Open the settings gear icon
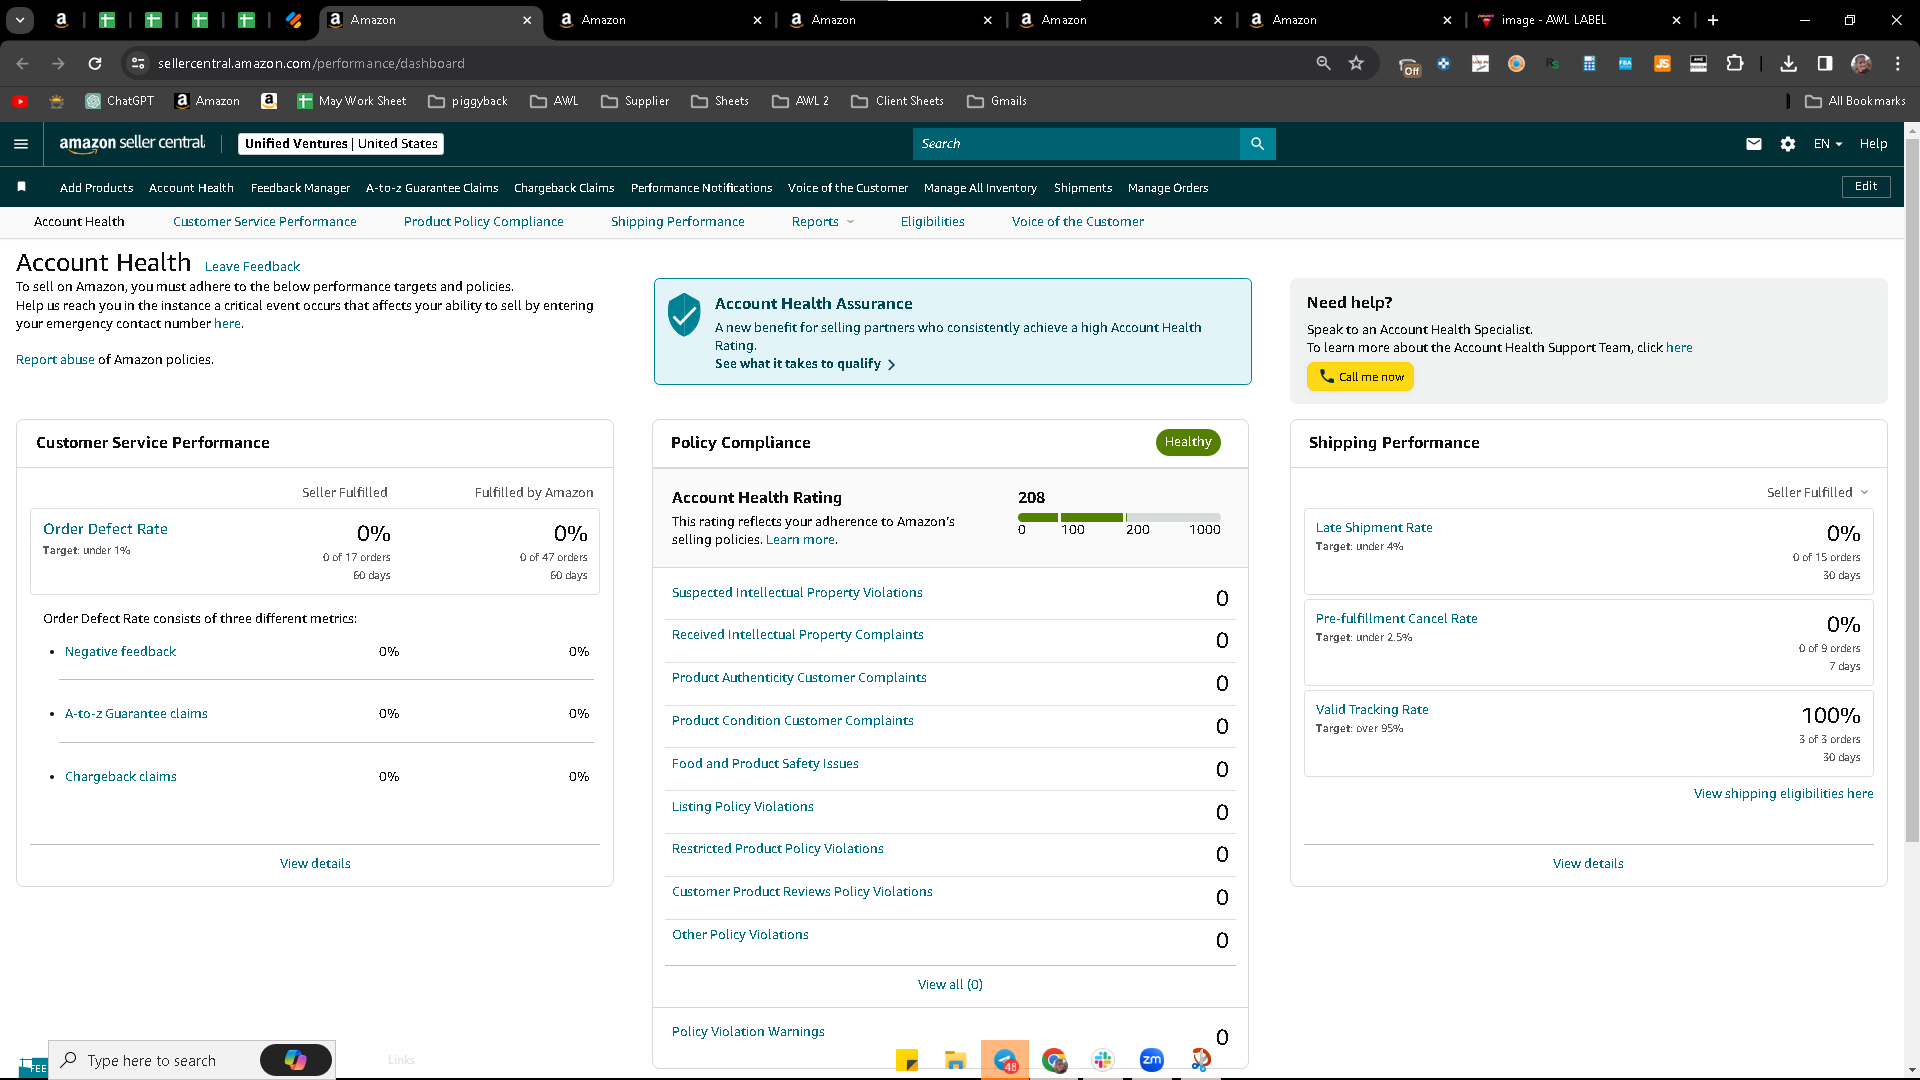The height and width of the screenshot is (1080, 1920). pyautogui.click(x=1788, y=144)
